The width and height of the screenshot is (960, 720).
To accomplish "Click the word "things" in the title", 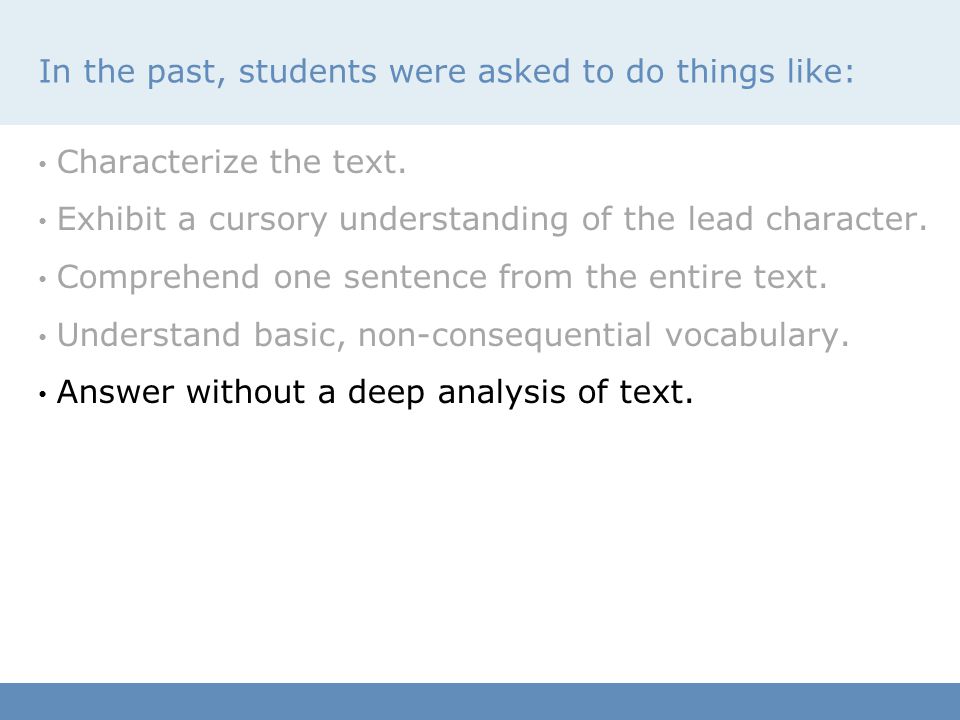I will (726, 73).
